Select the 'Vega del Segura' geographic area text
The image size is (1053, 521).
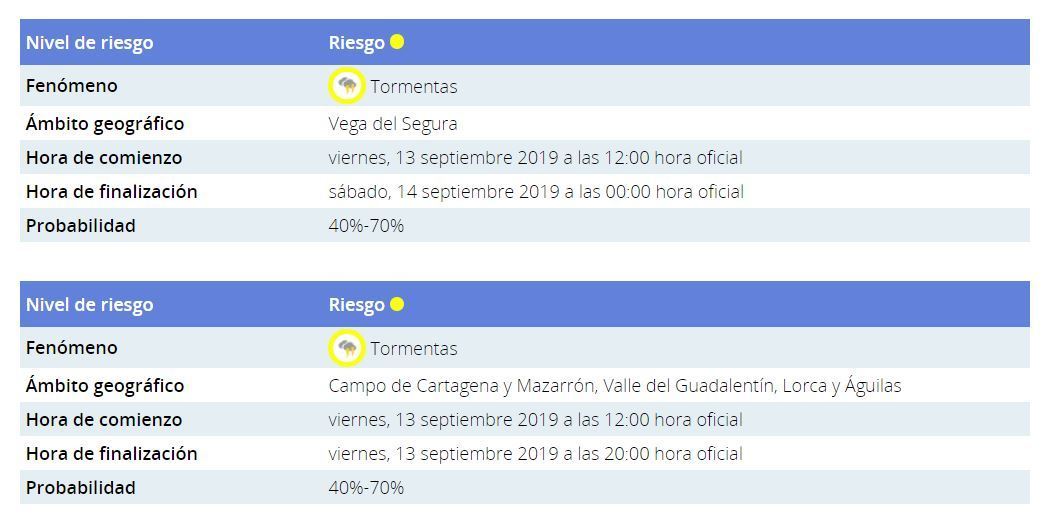tap(393, 124)
